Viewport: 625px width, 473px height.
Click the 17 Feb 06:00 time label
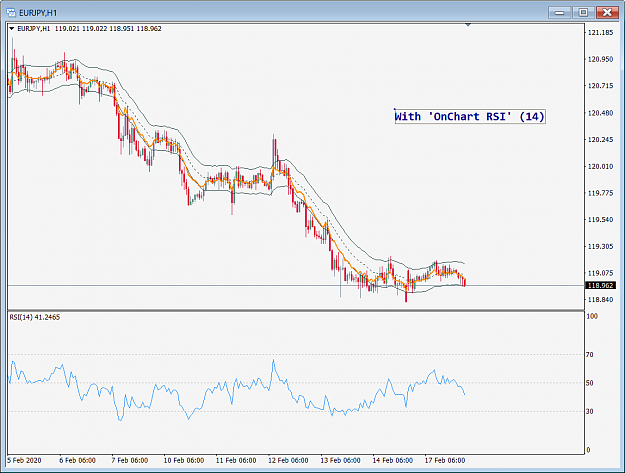pos(445,460)
